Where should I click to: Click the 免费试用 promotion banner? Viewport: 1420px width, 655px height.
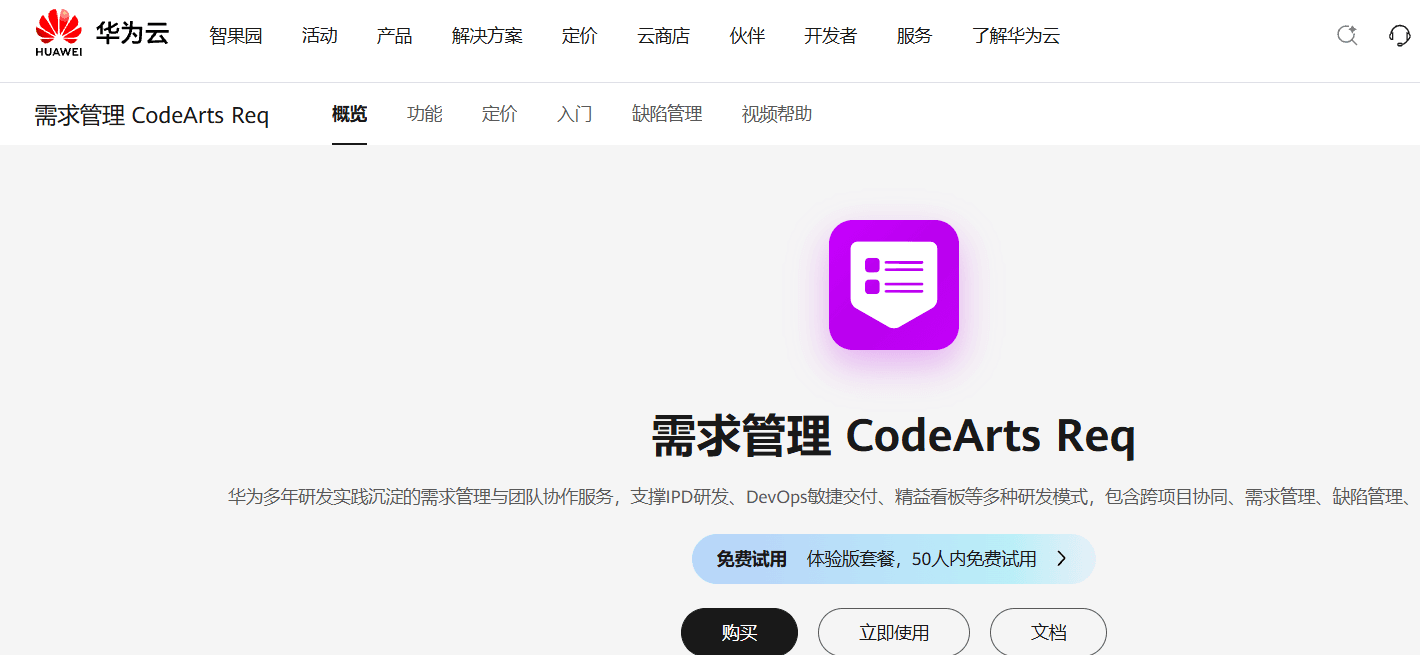[x=894, y=559]
